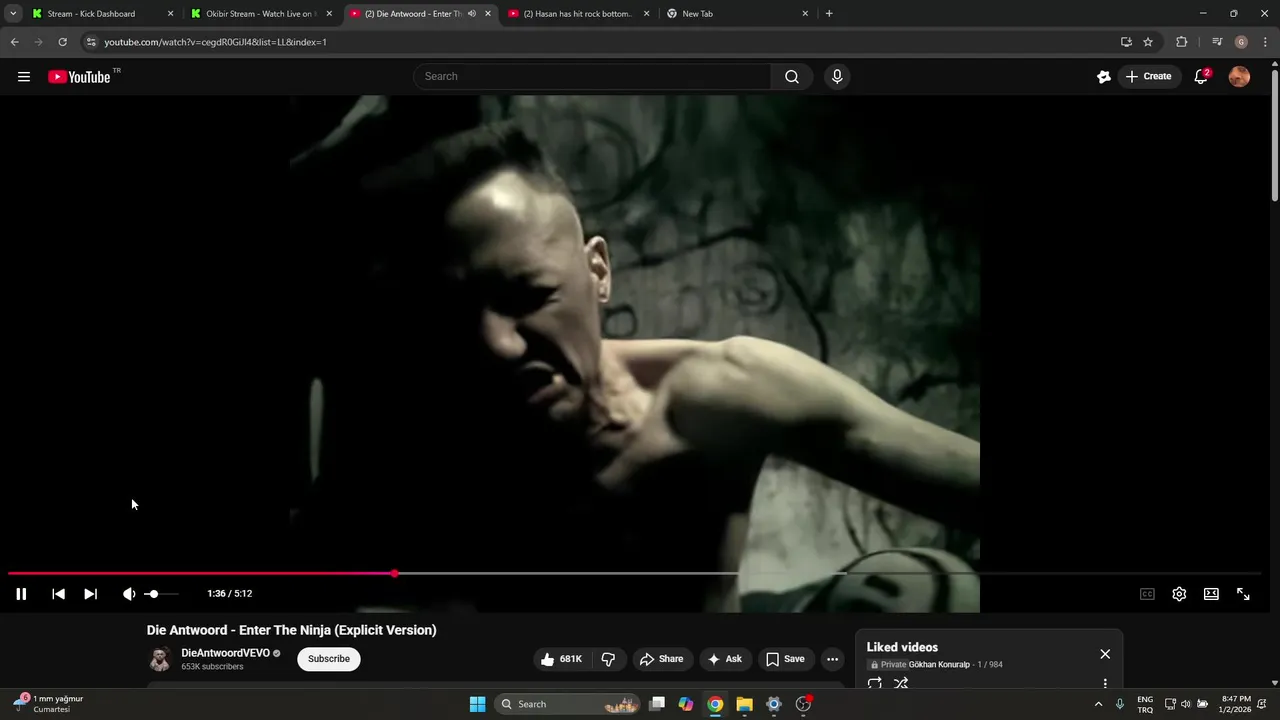1280x720 pixels.
Task: Switch to the Hasan has hit rock bottom tab
Action: (x=578, y=14)
